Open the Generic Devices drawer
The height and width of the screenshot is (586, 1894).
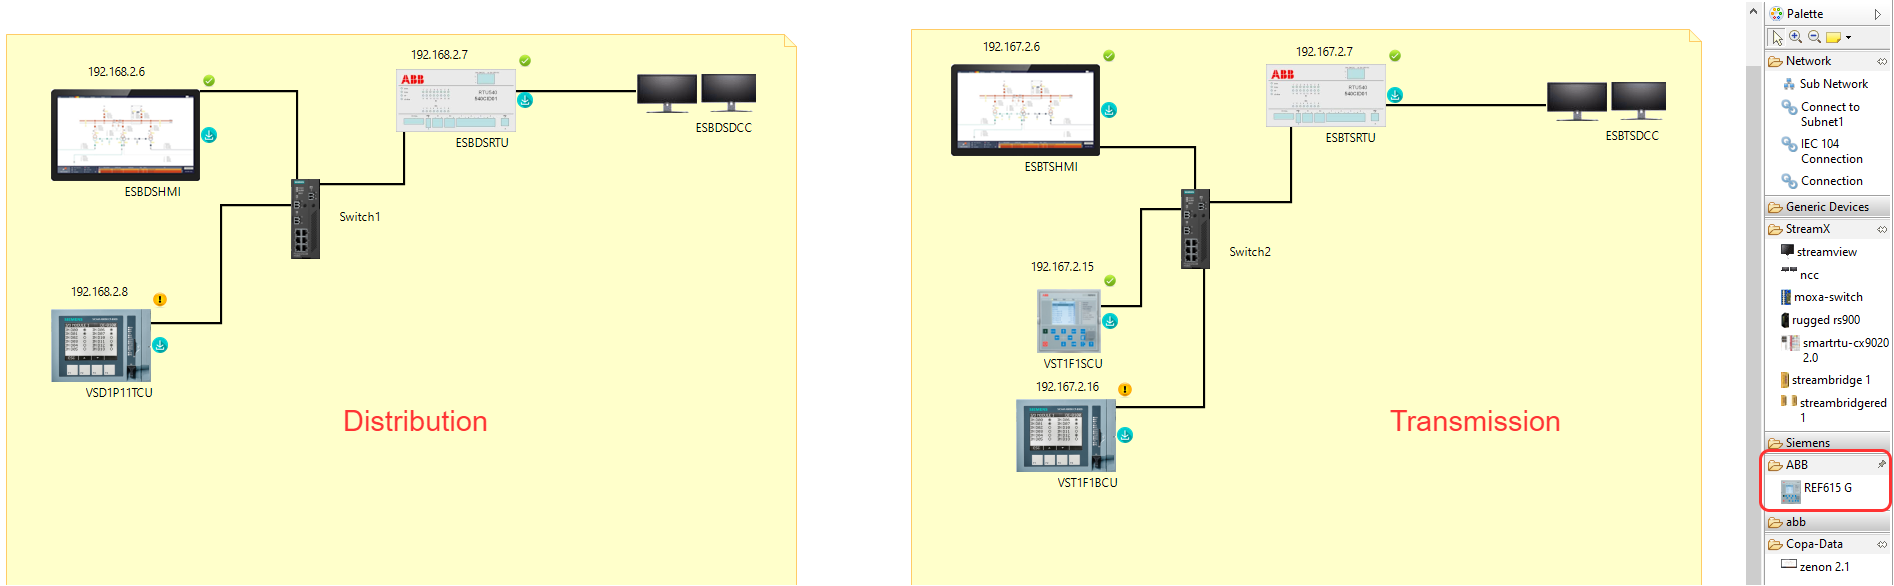(x=1826, y=207)
